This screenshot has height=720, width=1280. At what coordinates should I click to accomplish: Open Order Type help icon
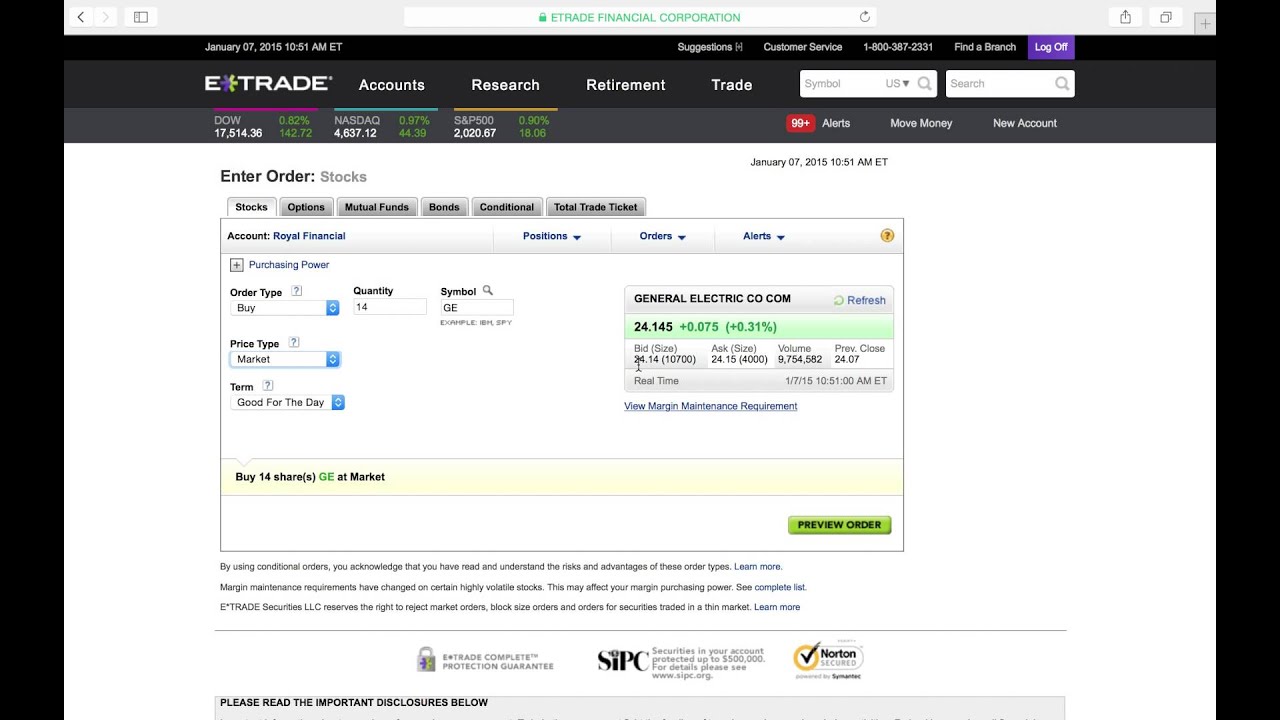pos(296,291)
